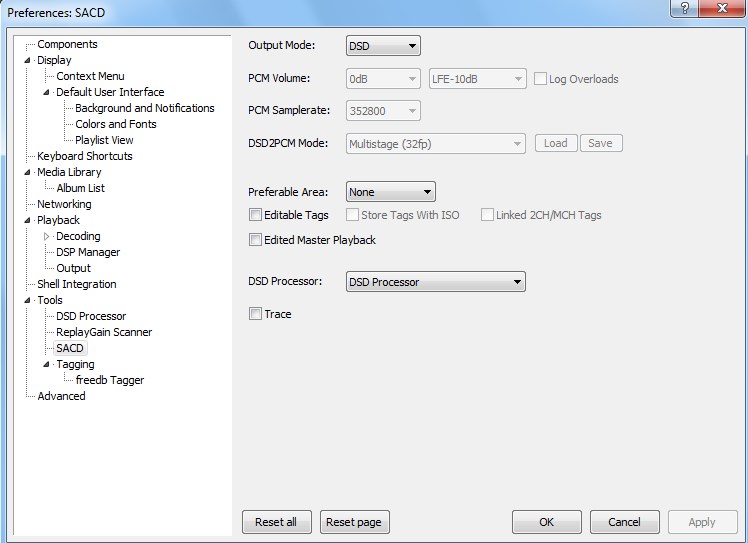Confirm with the OK button
This screenshot has width=748, height=543.
(x=547, y=522)
